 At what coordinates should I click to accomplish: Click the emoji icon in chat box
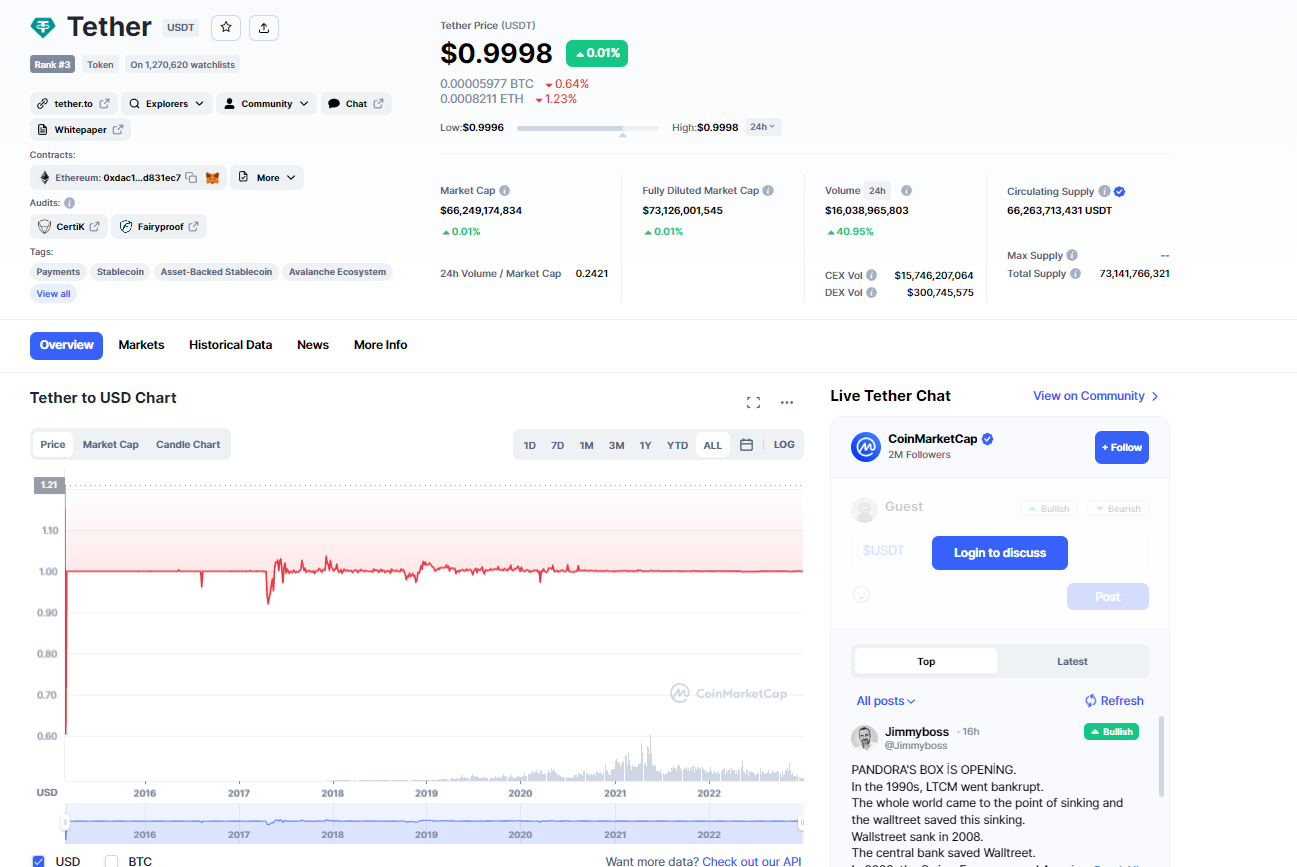coord(861,594)
